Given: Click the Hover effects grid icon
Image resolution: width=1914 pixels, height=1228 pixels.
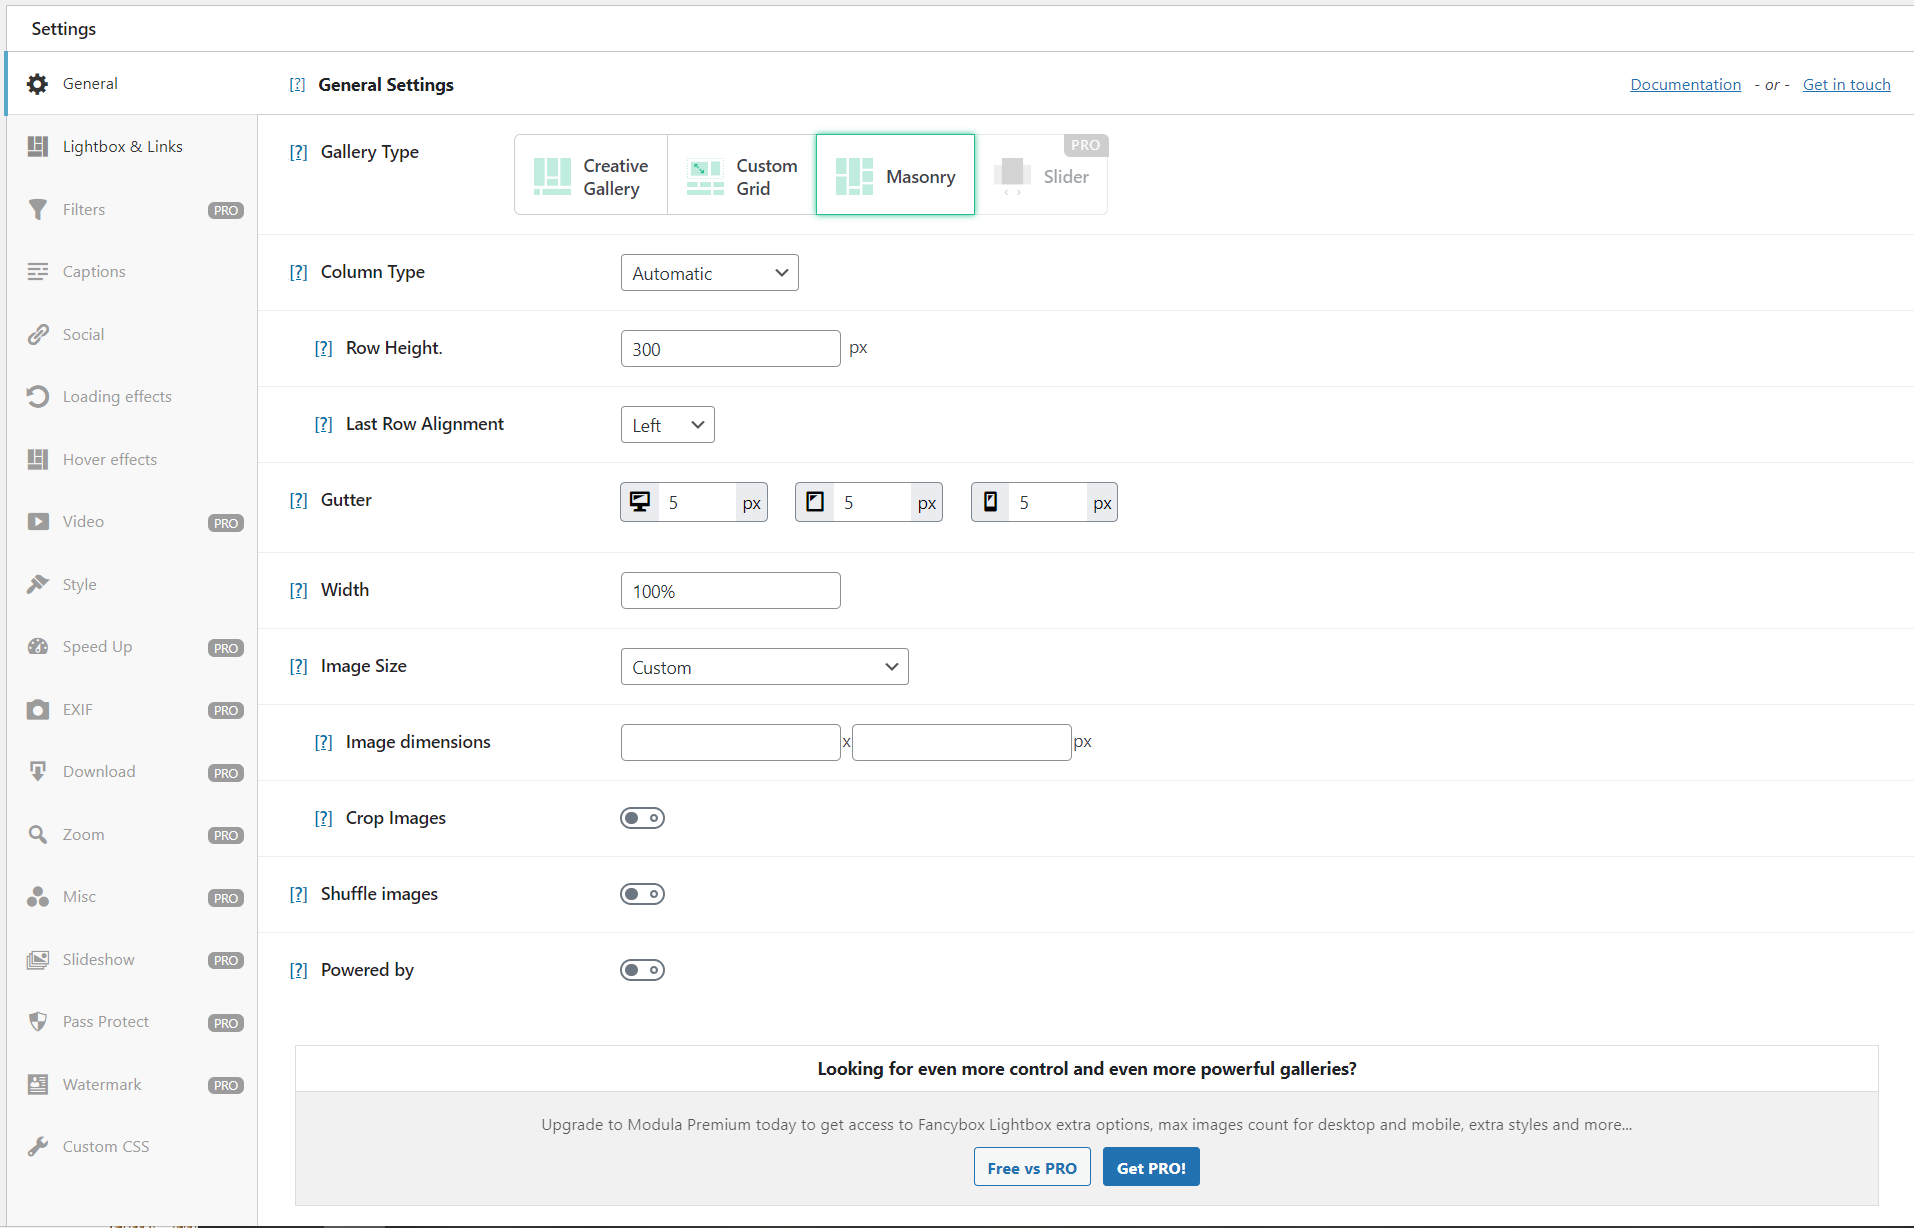Looking at the screenshot, I should pos(38,459).
